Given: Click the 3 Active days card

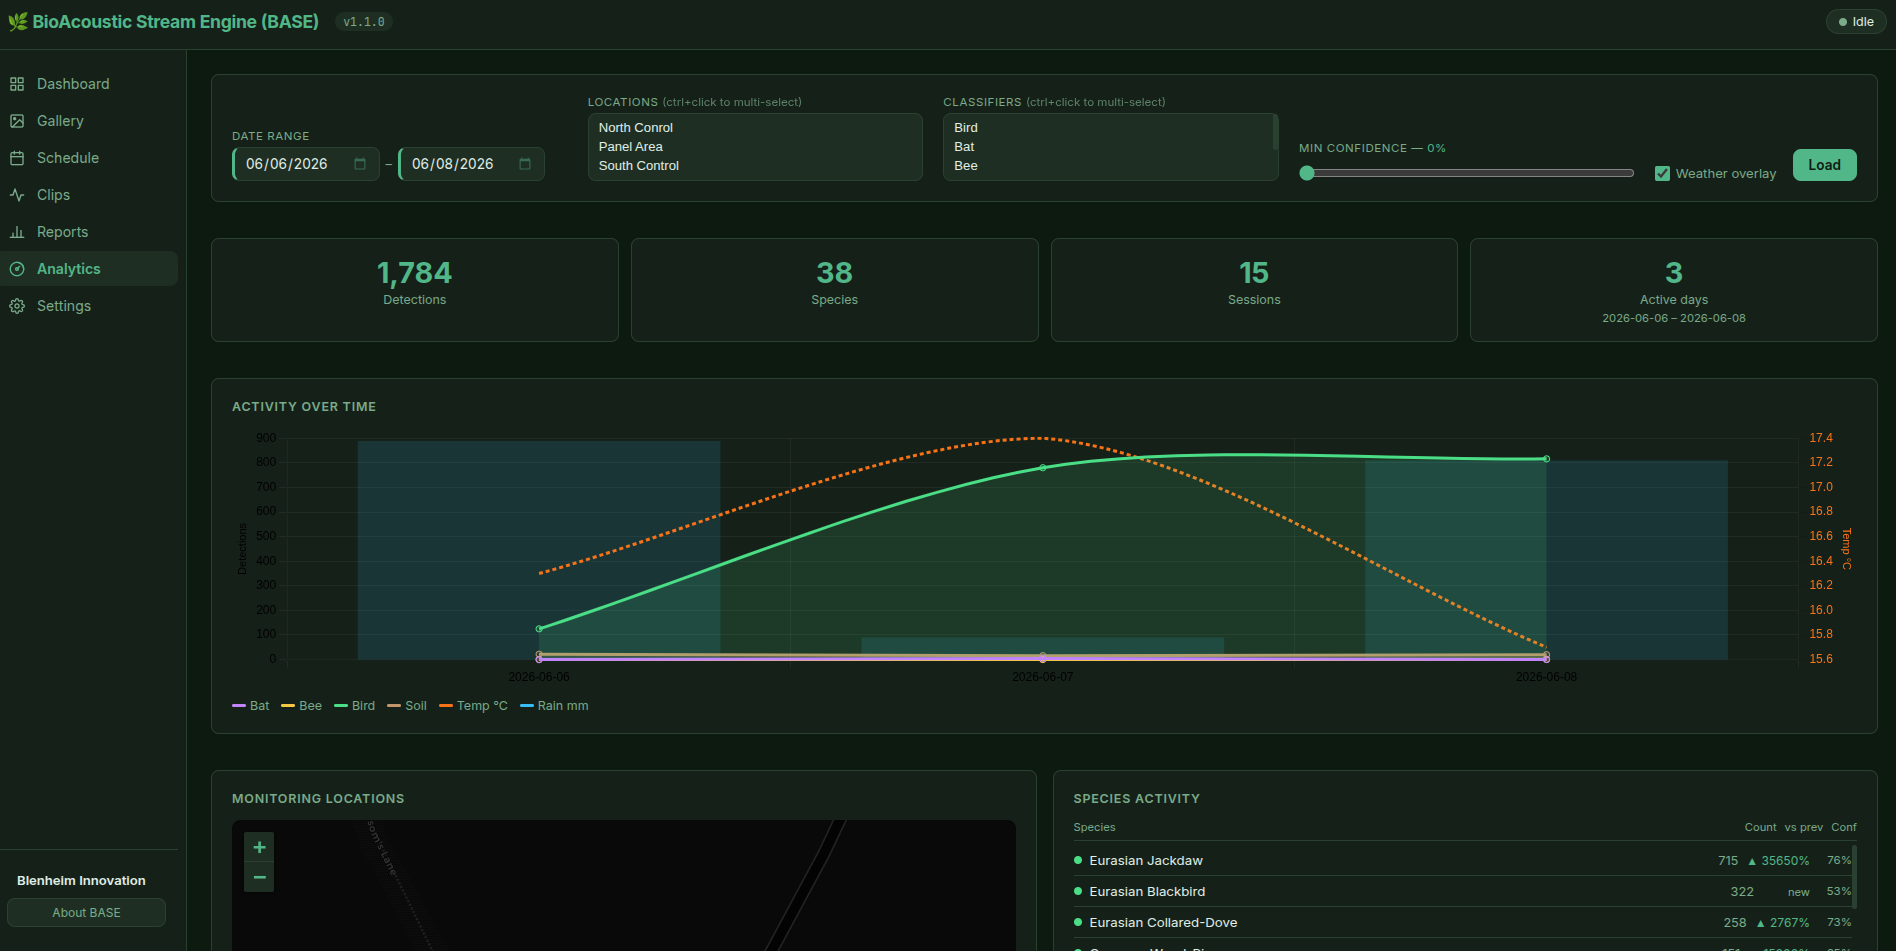Looking at the screenshot, I should tap(1673, 290).
